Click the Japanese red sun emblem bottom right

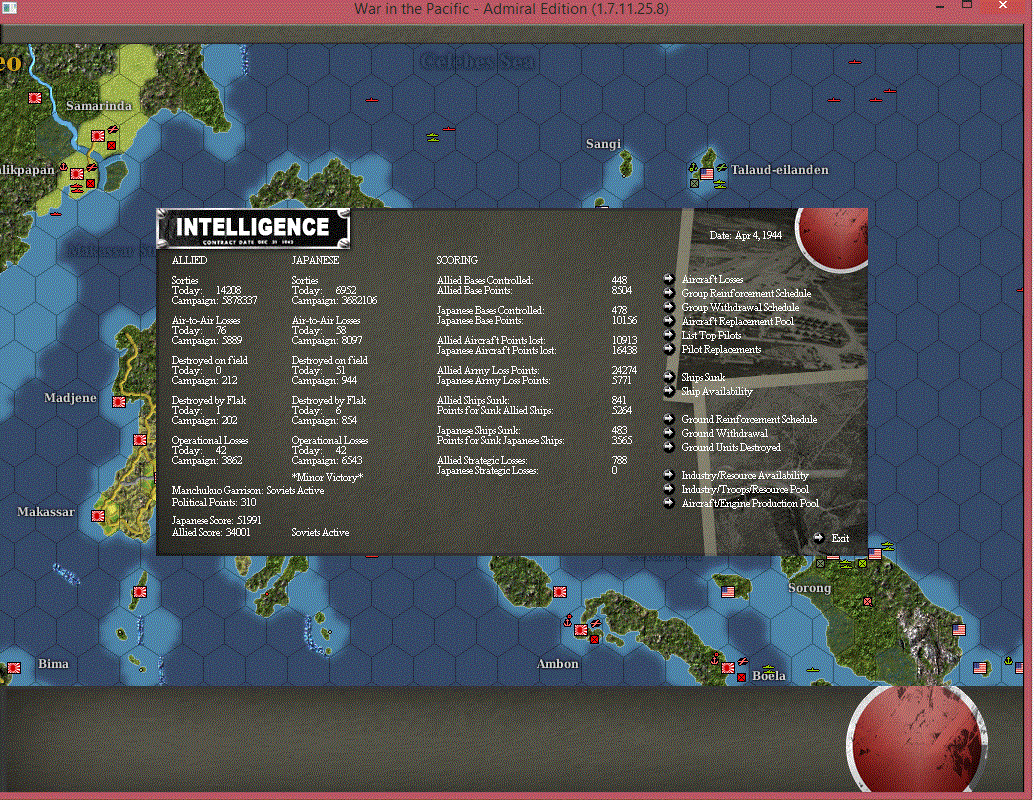(x=916, y=740)
